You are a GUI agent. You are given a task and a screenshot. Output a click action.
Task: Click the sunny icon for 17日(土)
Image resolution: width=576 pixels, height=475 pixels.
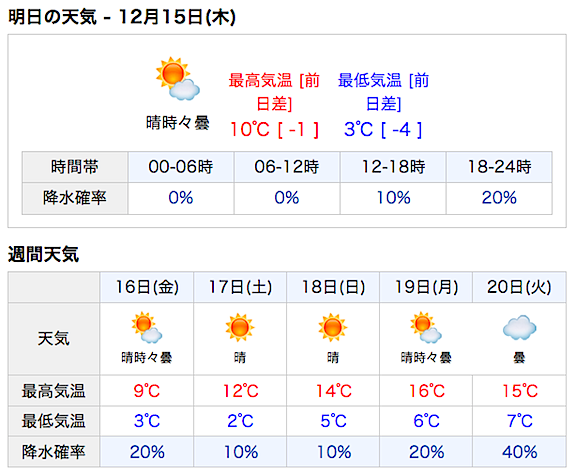240,327
